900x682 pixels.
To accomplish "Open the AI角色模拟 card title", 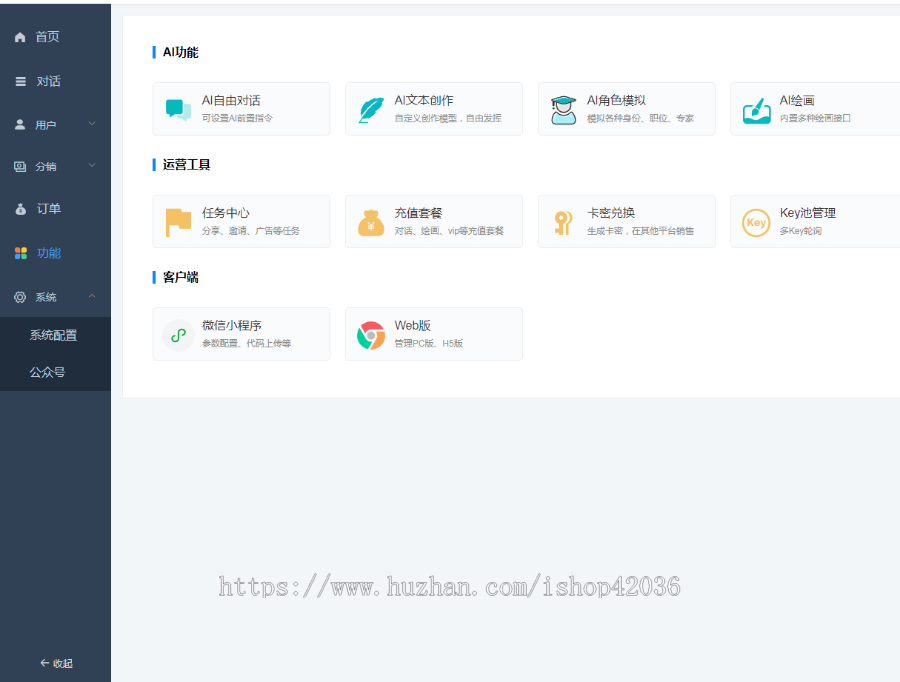I will (x=616, y=100).
